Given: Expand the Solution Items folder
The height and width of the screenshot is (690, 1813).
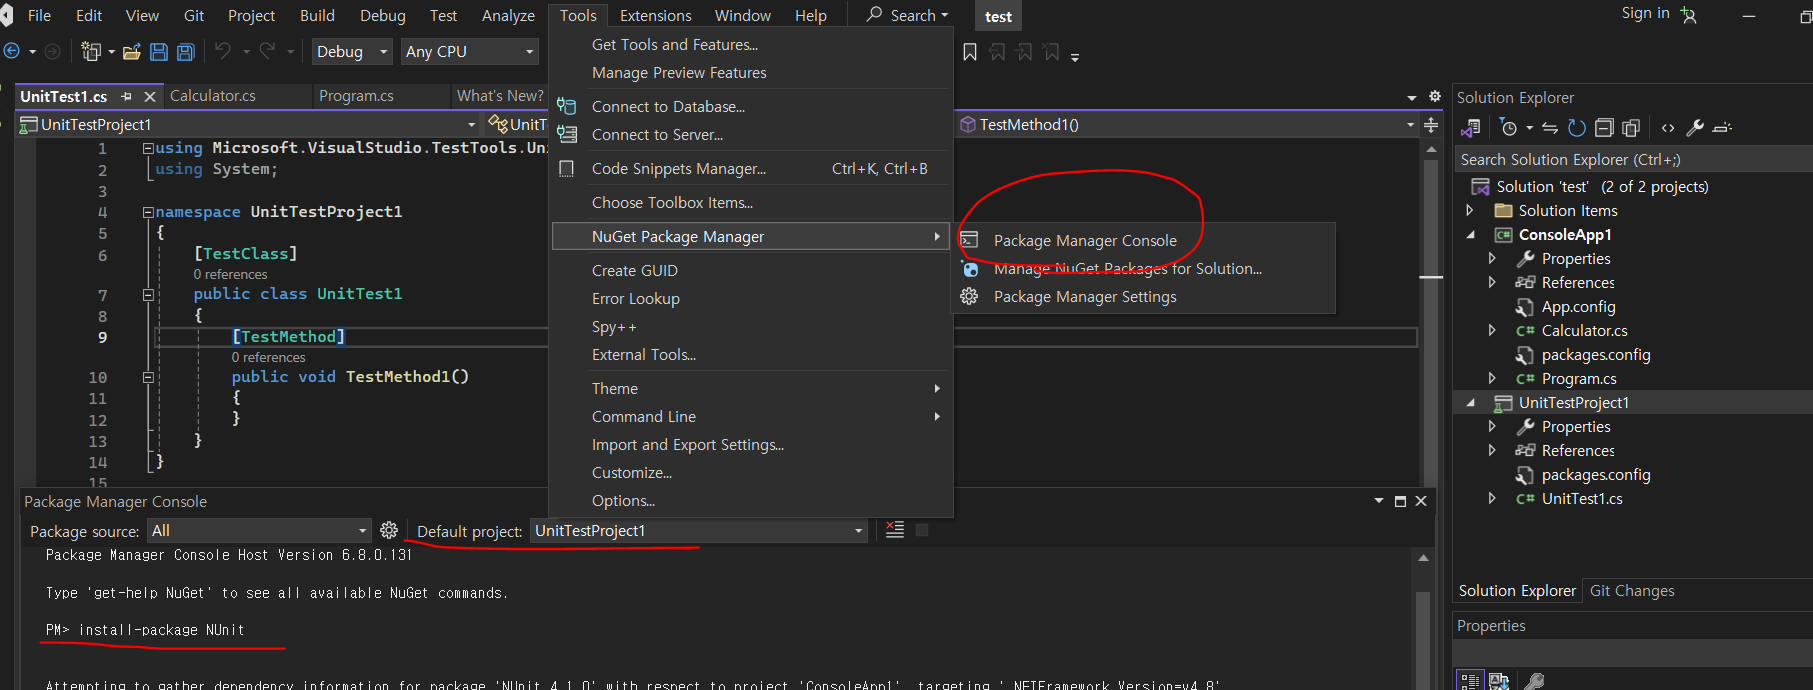Looking at the screenshot, I should 1470,211.
